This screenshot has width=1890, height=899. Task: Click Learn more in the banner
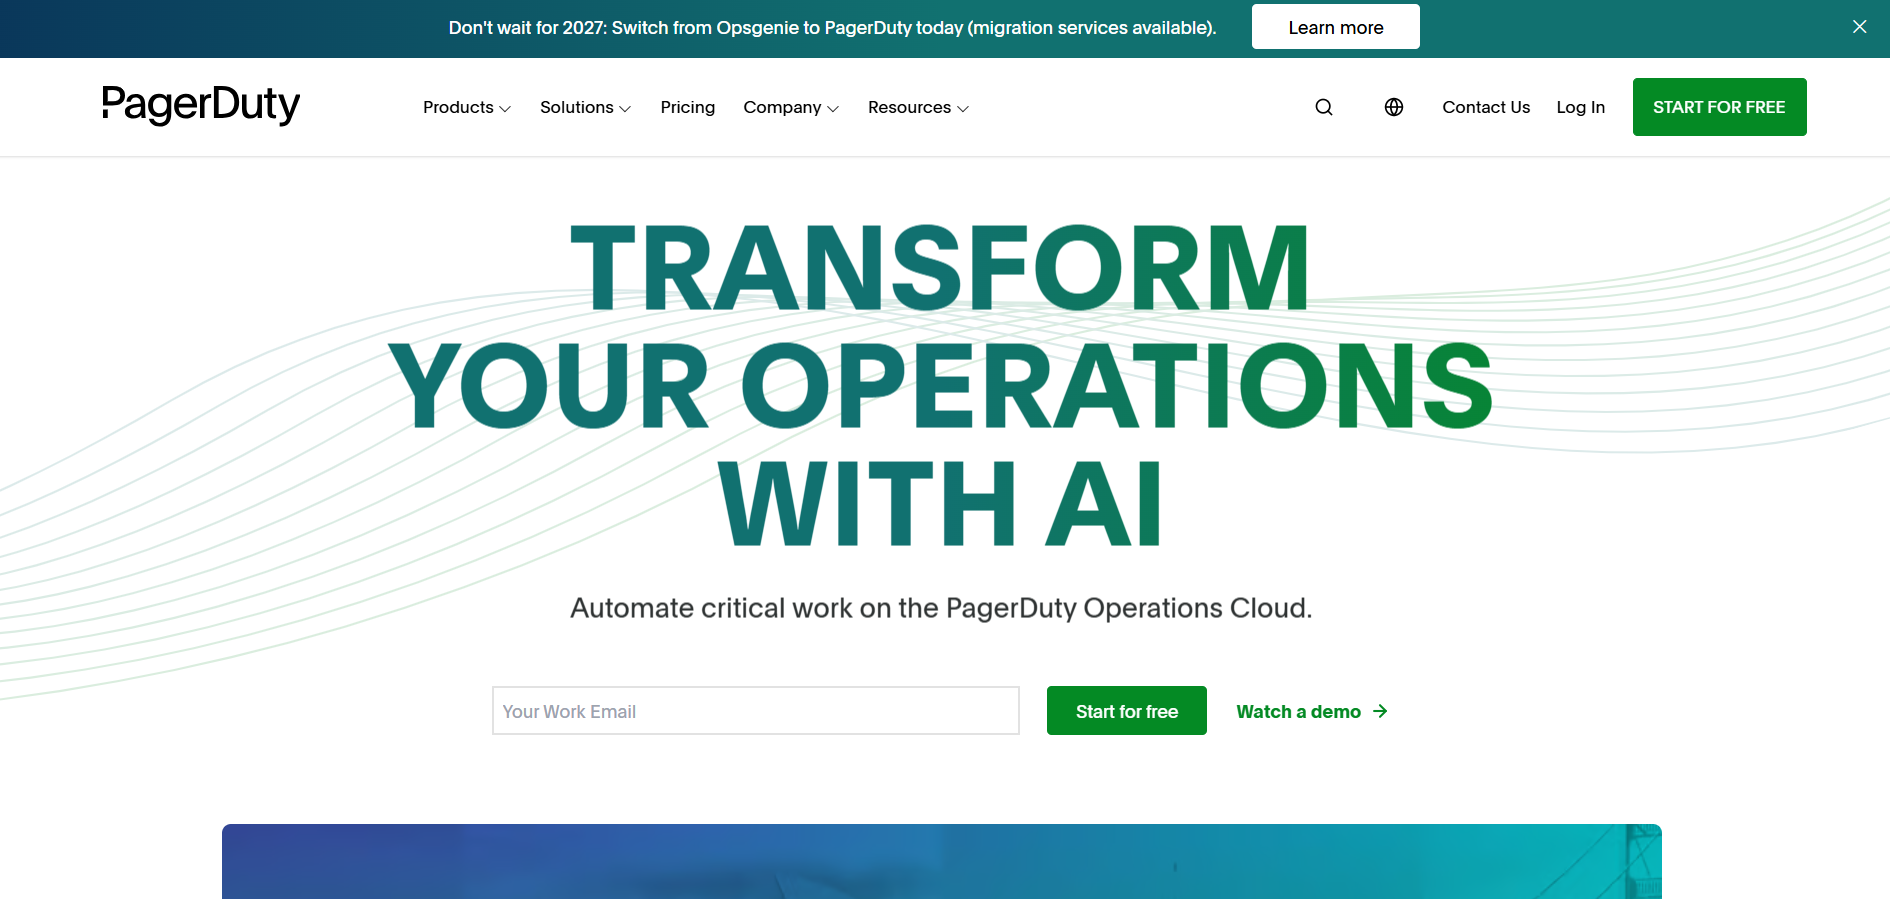(1336, 27)
